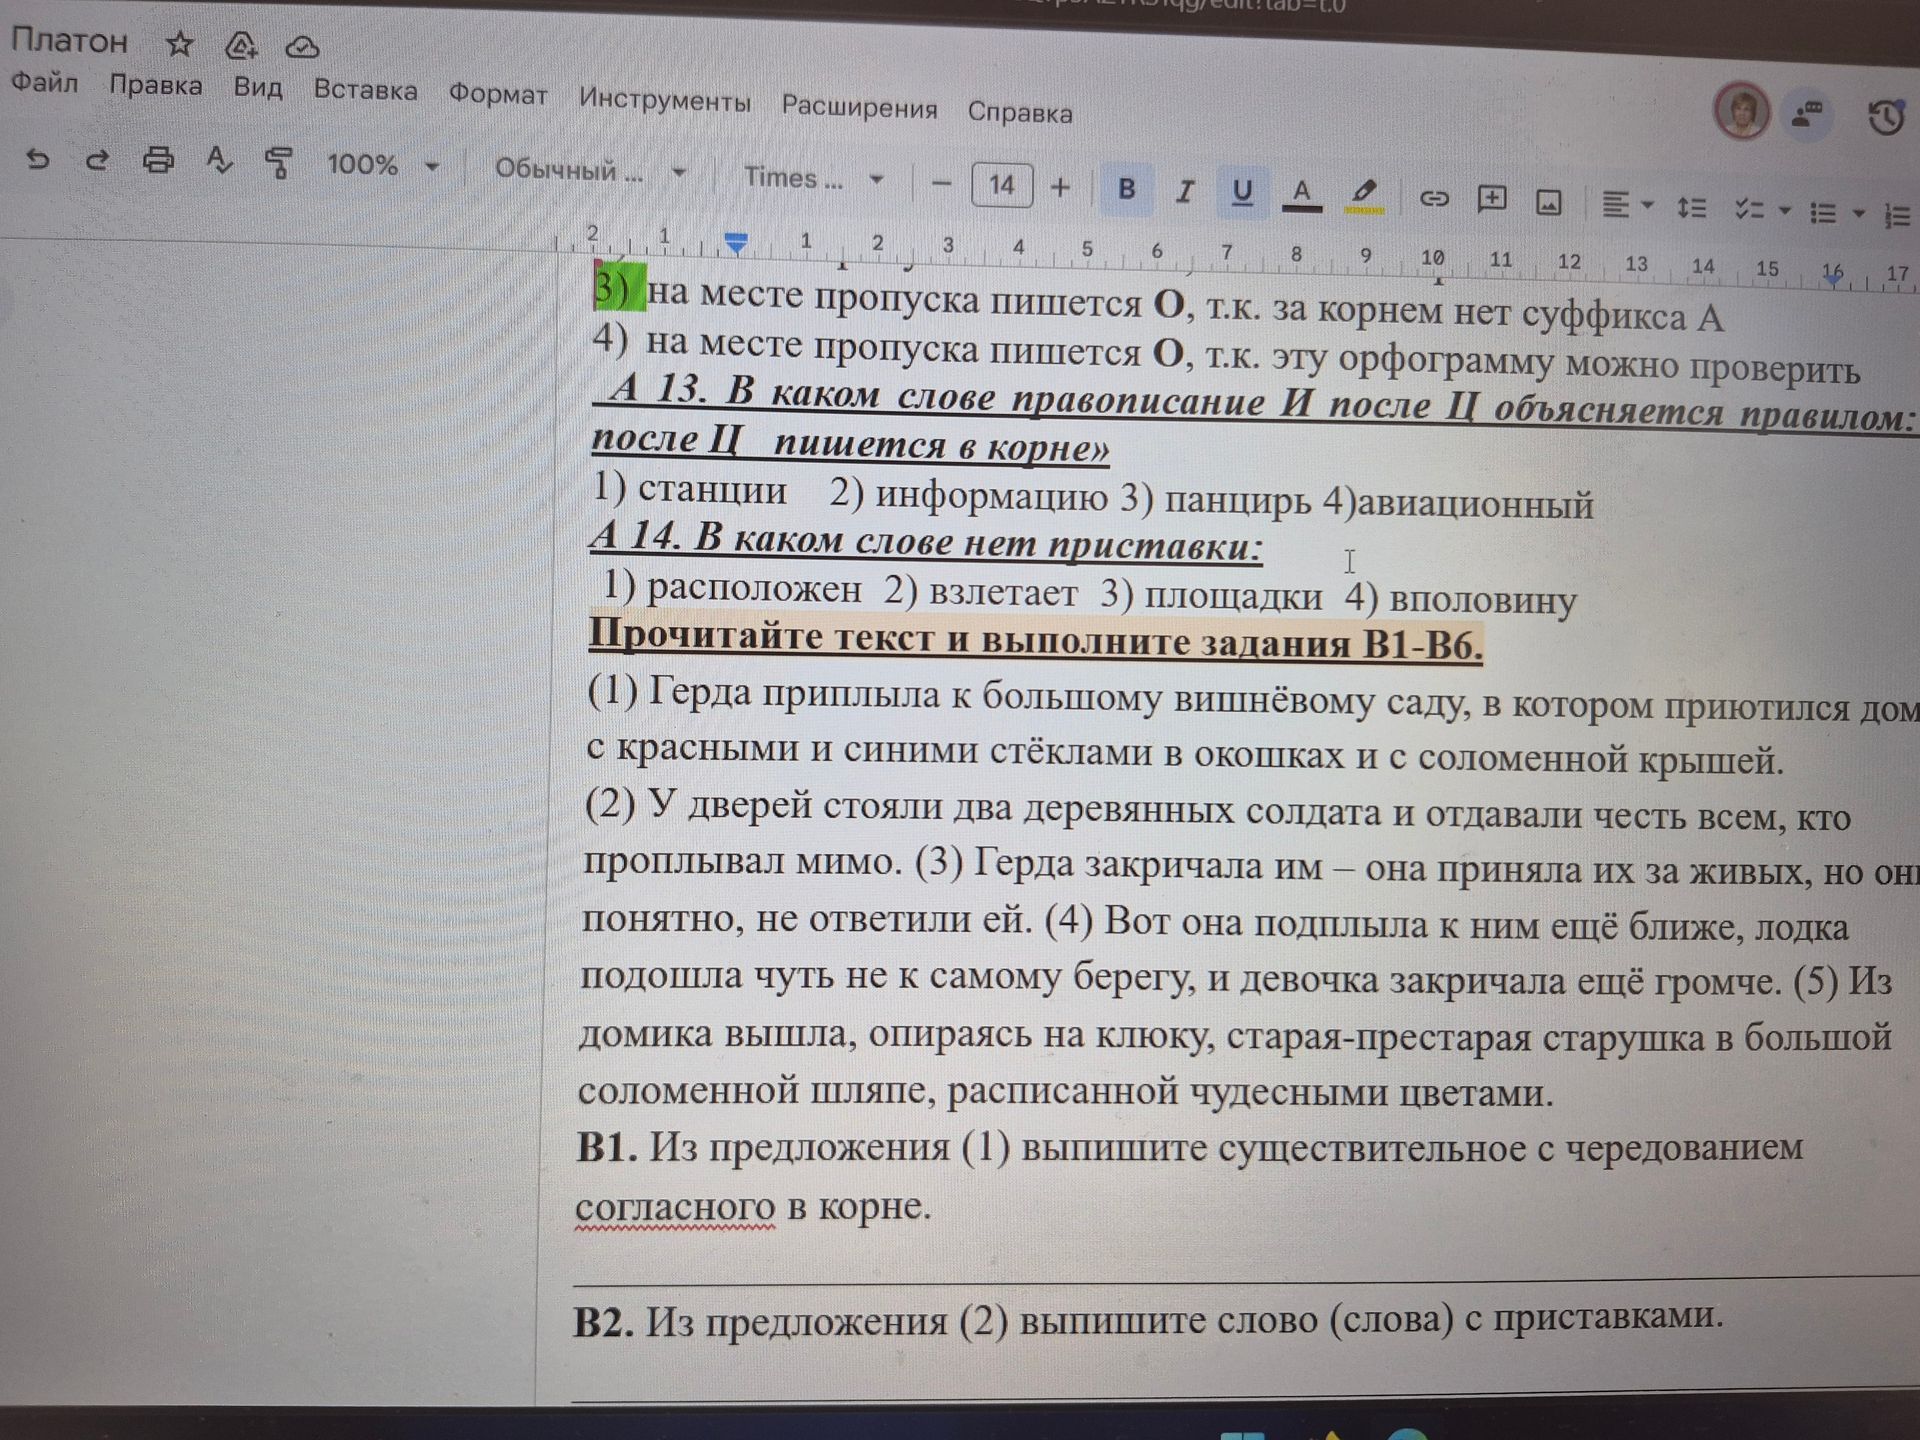
Task: Click the Insert image icon
Action: click(1549, 203)
